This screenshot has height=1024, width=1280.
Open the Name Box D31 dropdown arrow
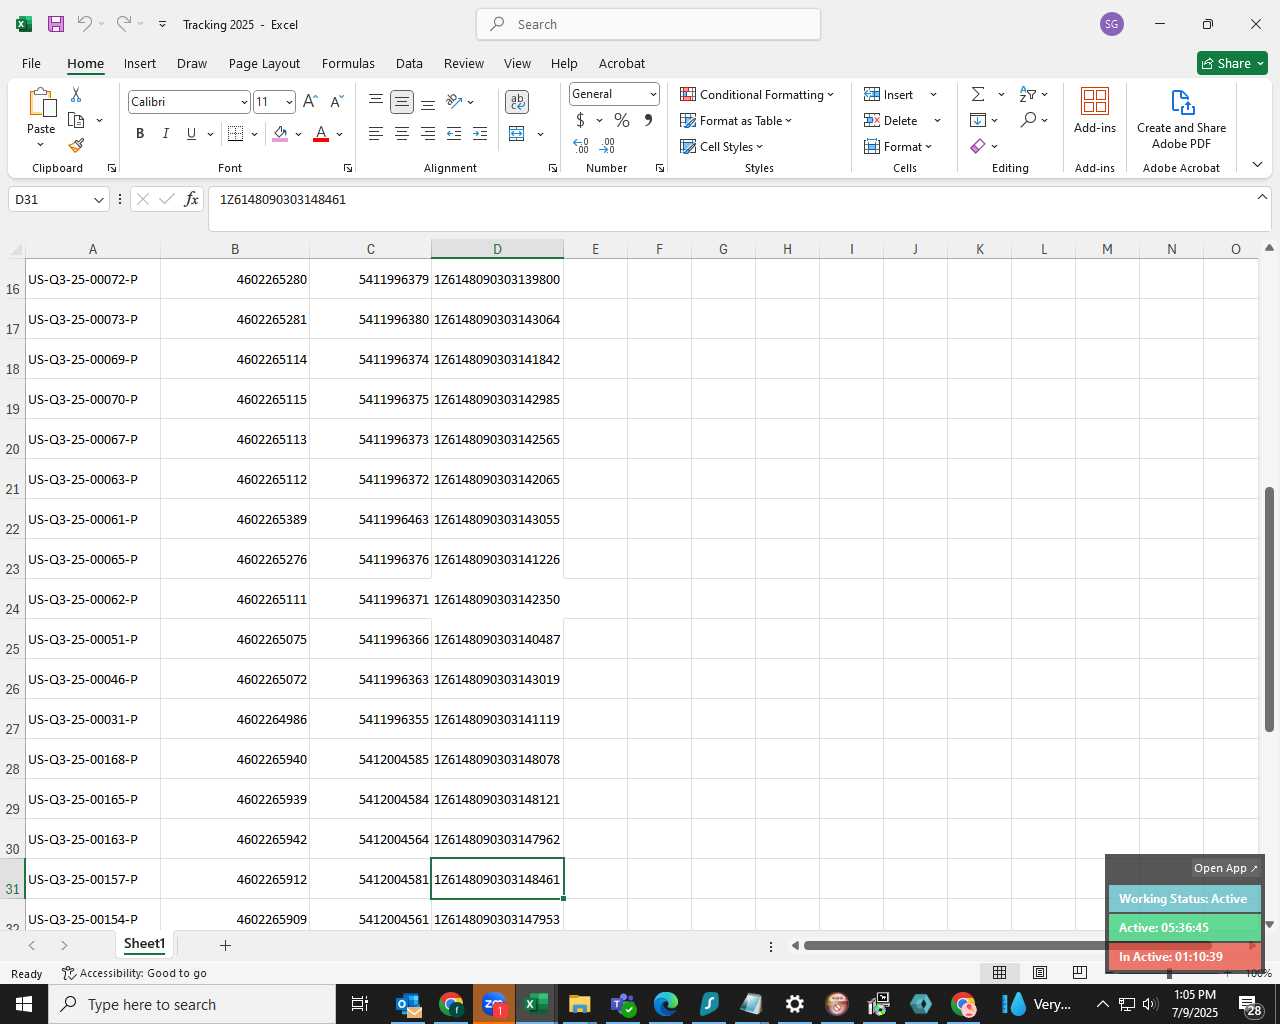tap(98, 200)
